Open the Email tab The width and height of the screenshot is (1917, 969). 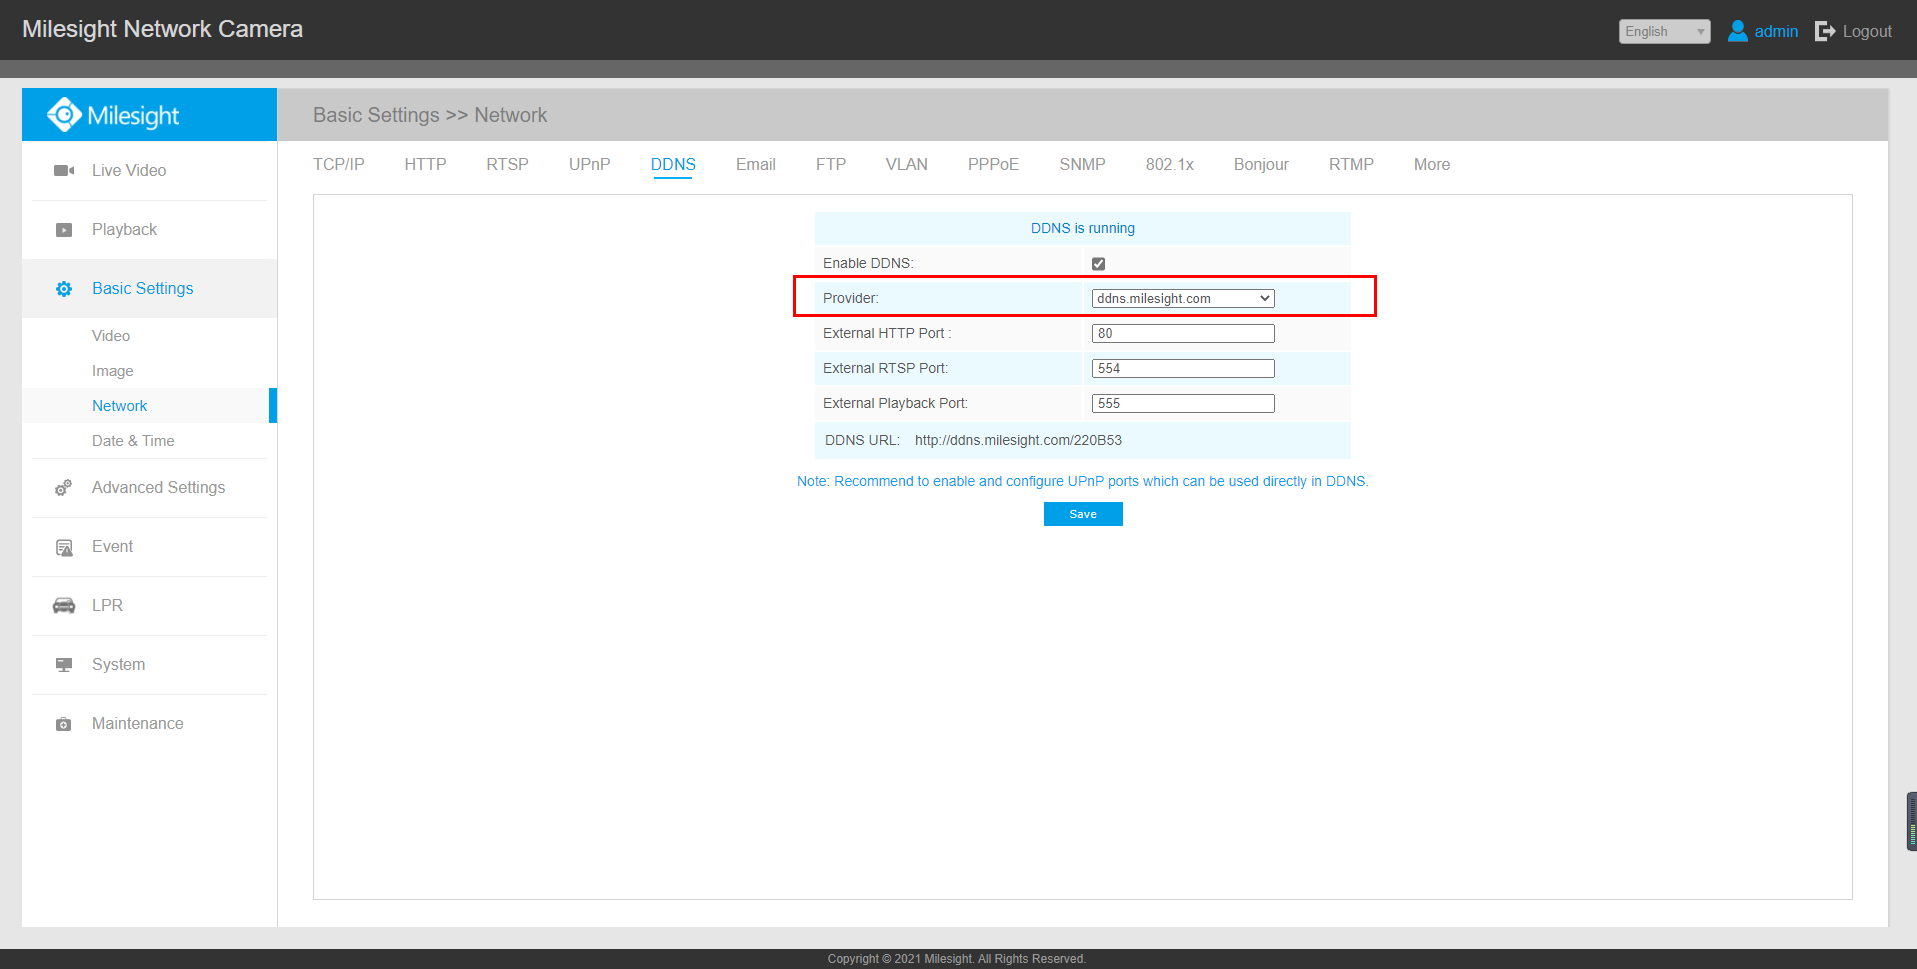tap(756, 165)
